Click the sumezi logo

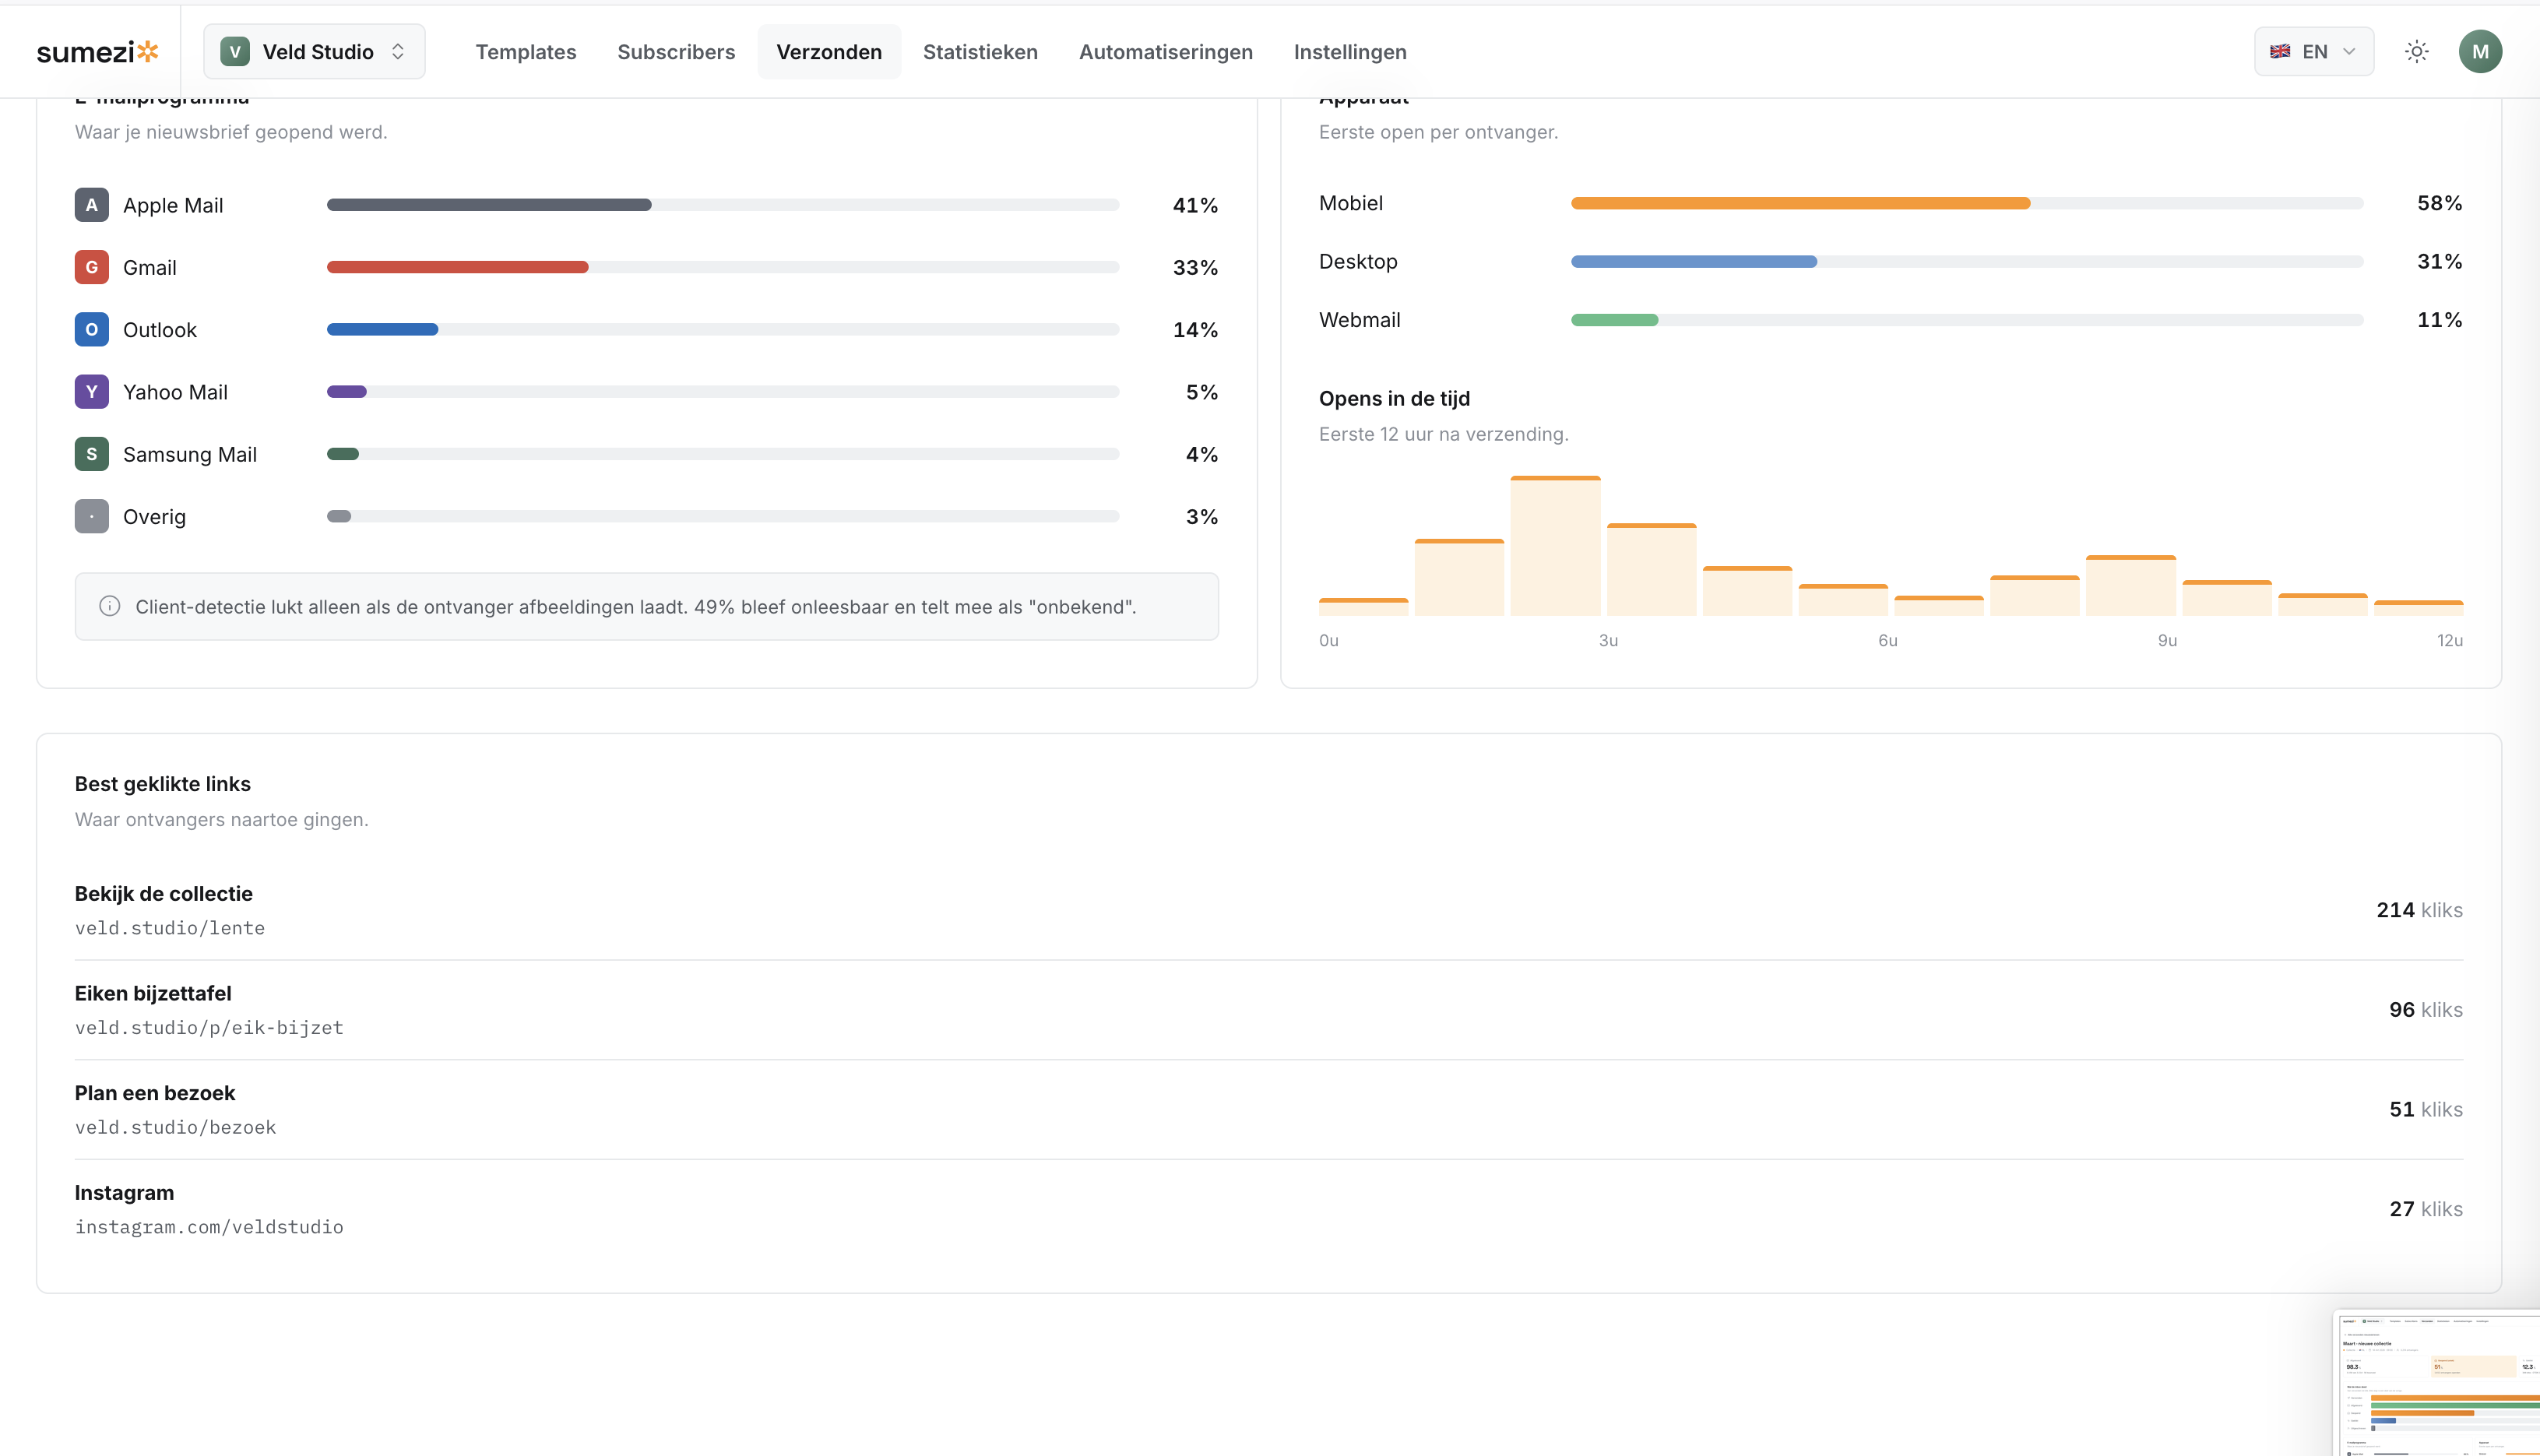97,52
